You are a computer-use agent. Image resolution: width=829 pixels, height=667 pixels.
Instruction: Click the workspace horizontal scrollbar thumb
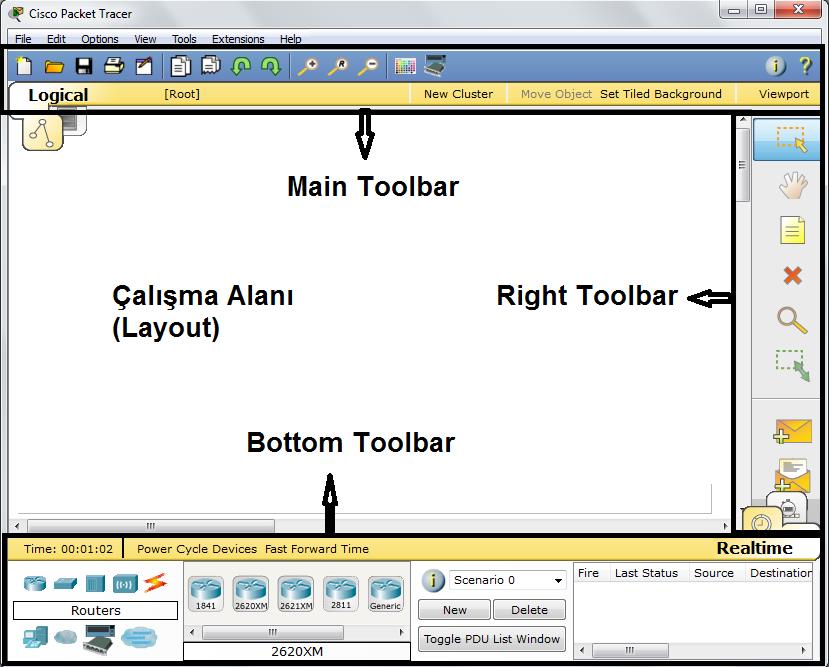click(151, 526)
